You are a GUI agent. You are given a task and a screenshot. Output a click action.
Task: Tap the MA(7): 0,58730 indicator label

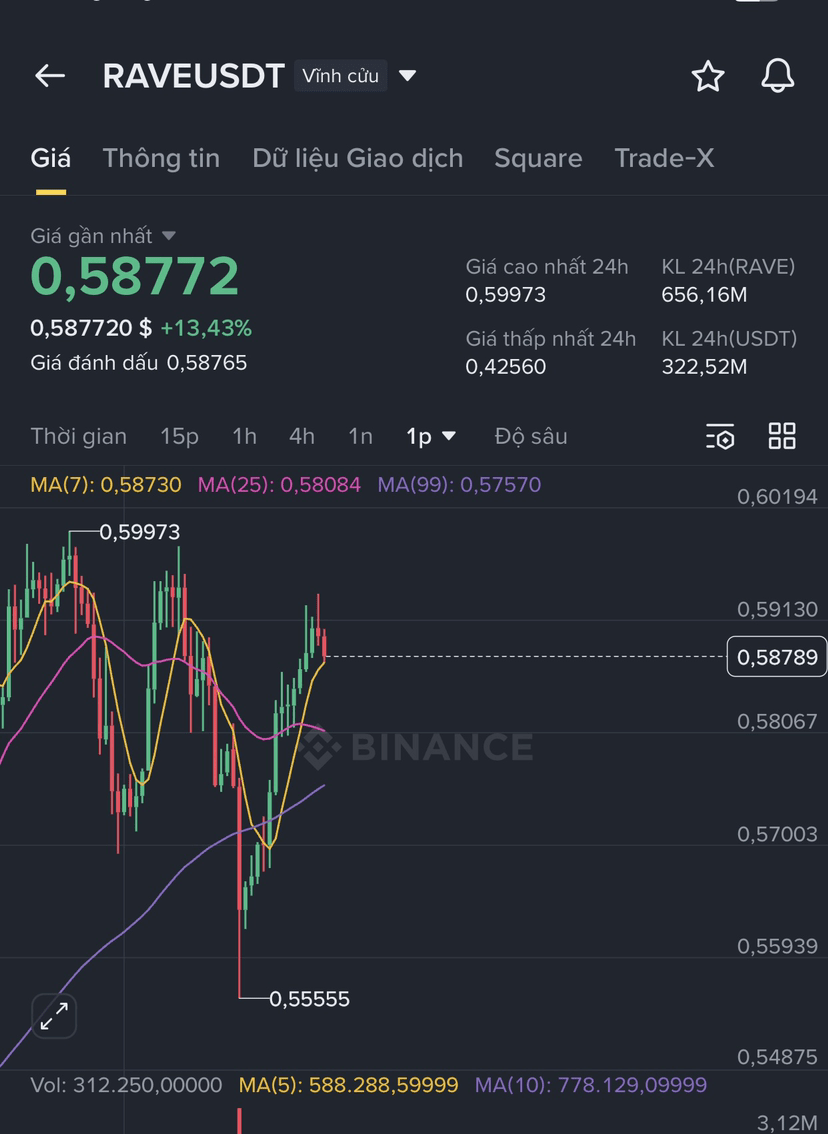click(x=106, y=484)
